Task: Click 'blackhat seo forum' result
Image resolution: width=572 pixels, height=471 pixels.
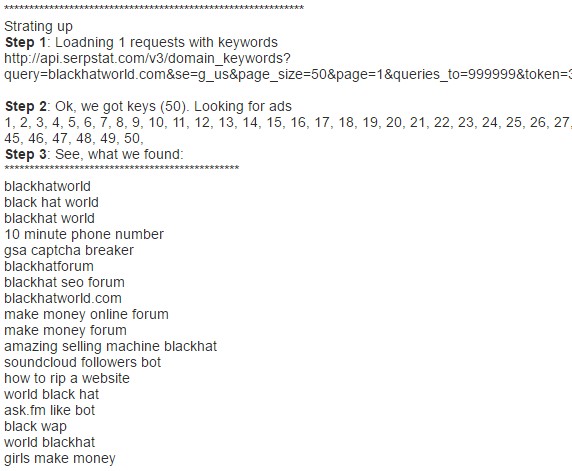Action: [x=65, y=282]
